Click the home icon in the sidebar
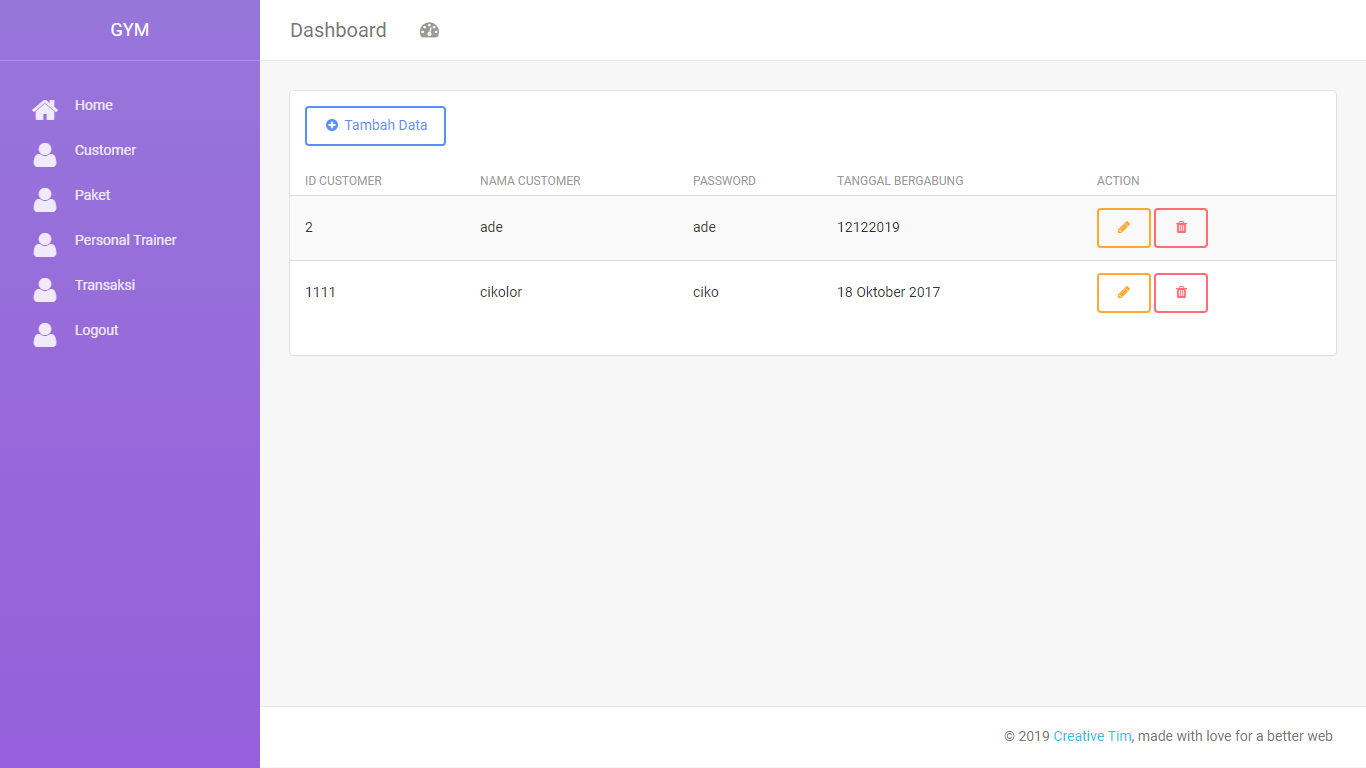The width and height of the screenshot is (1366, 768). [45, 109]
